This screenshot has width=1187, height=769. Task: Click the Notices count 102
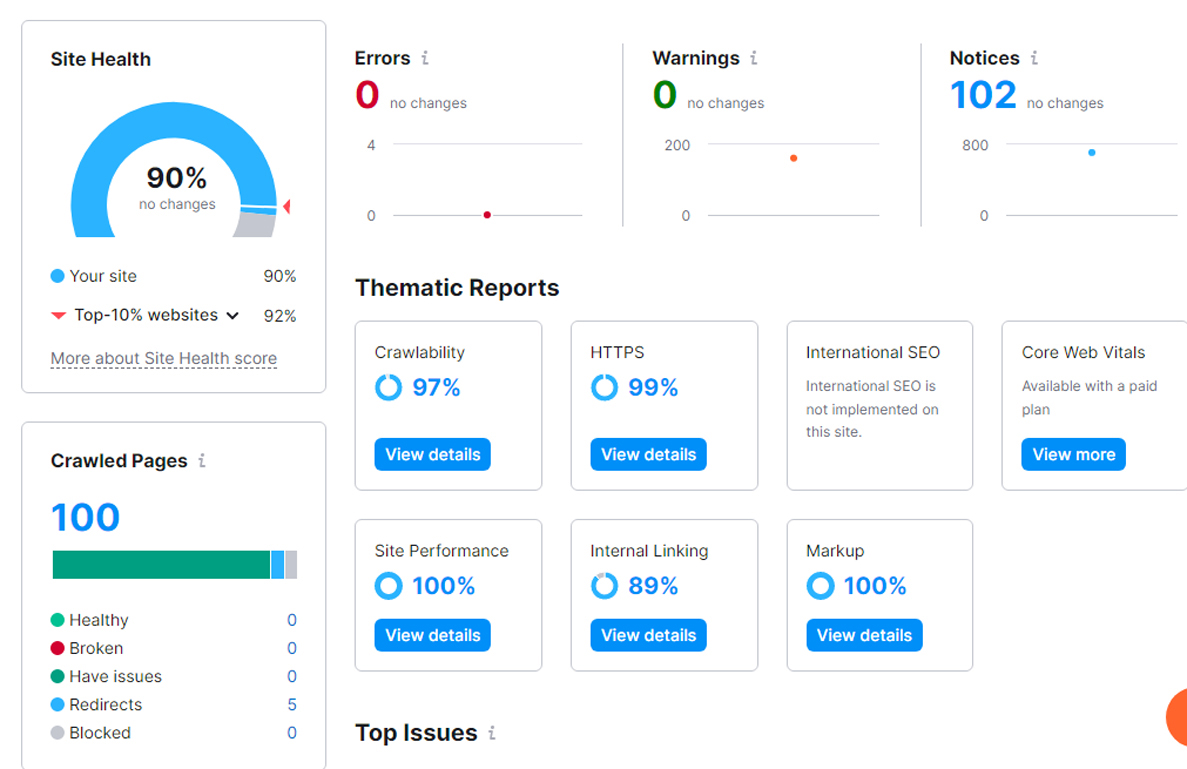pyautogui.click(x=983, y=95)
